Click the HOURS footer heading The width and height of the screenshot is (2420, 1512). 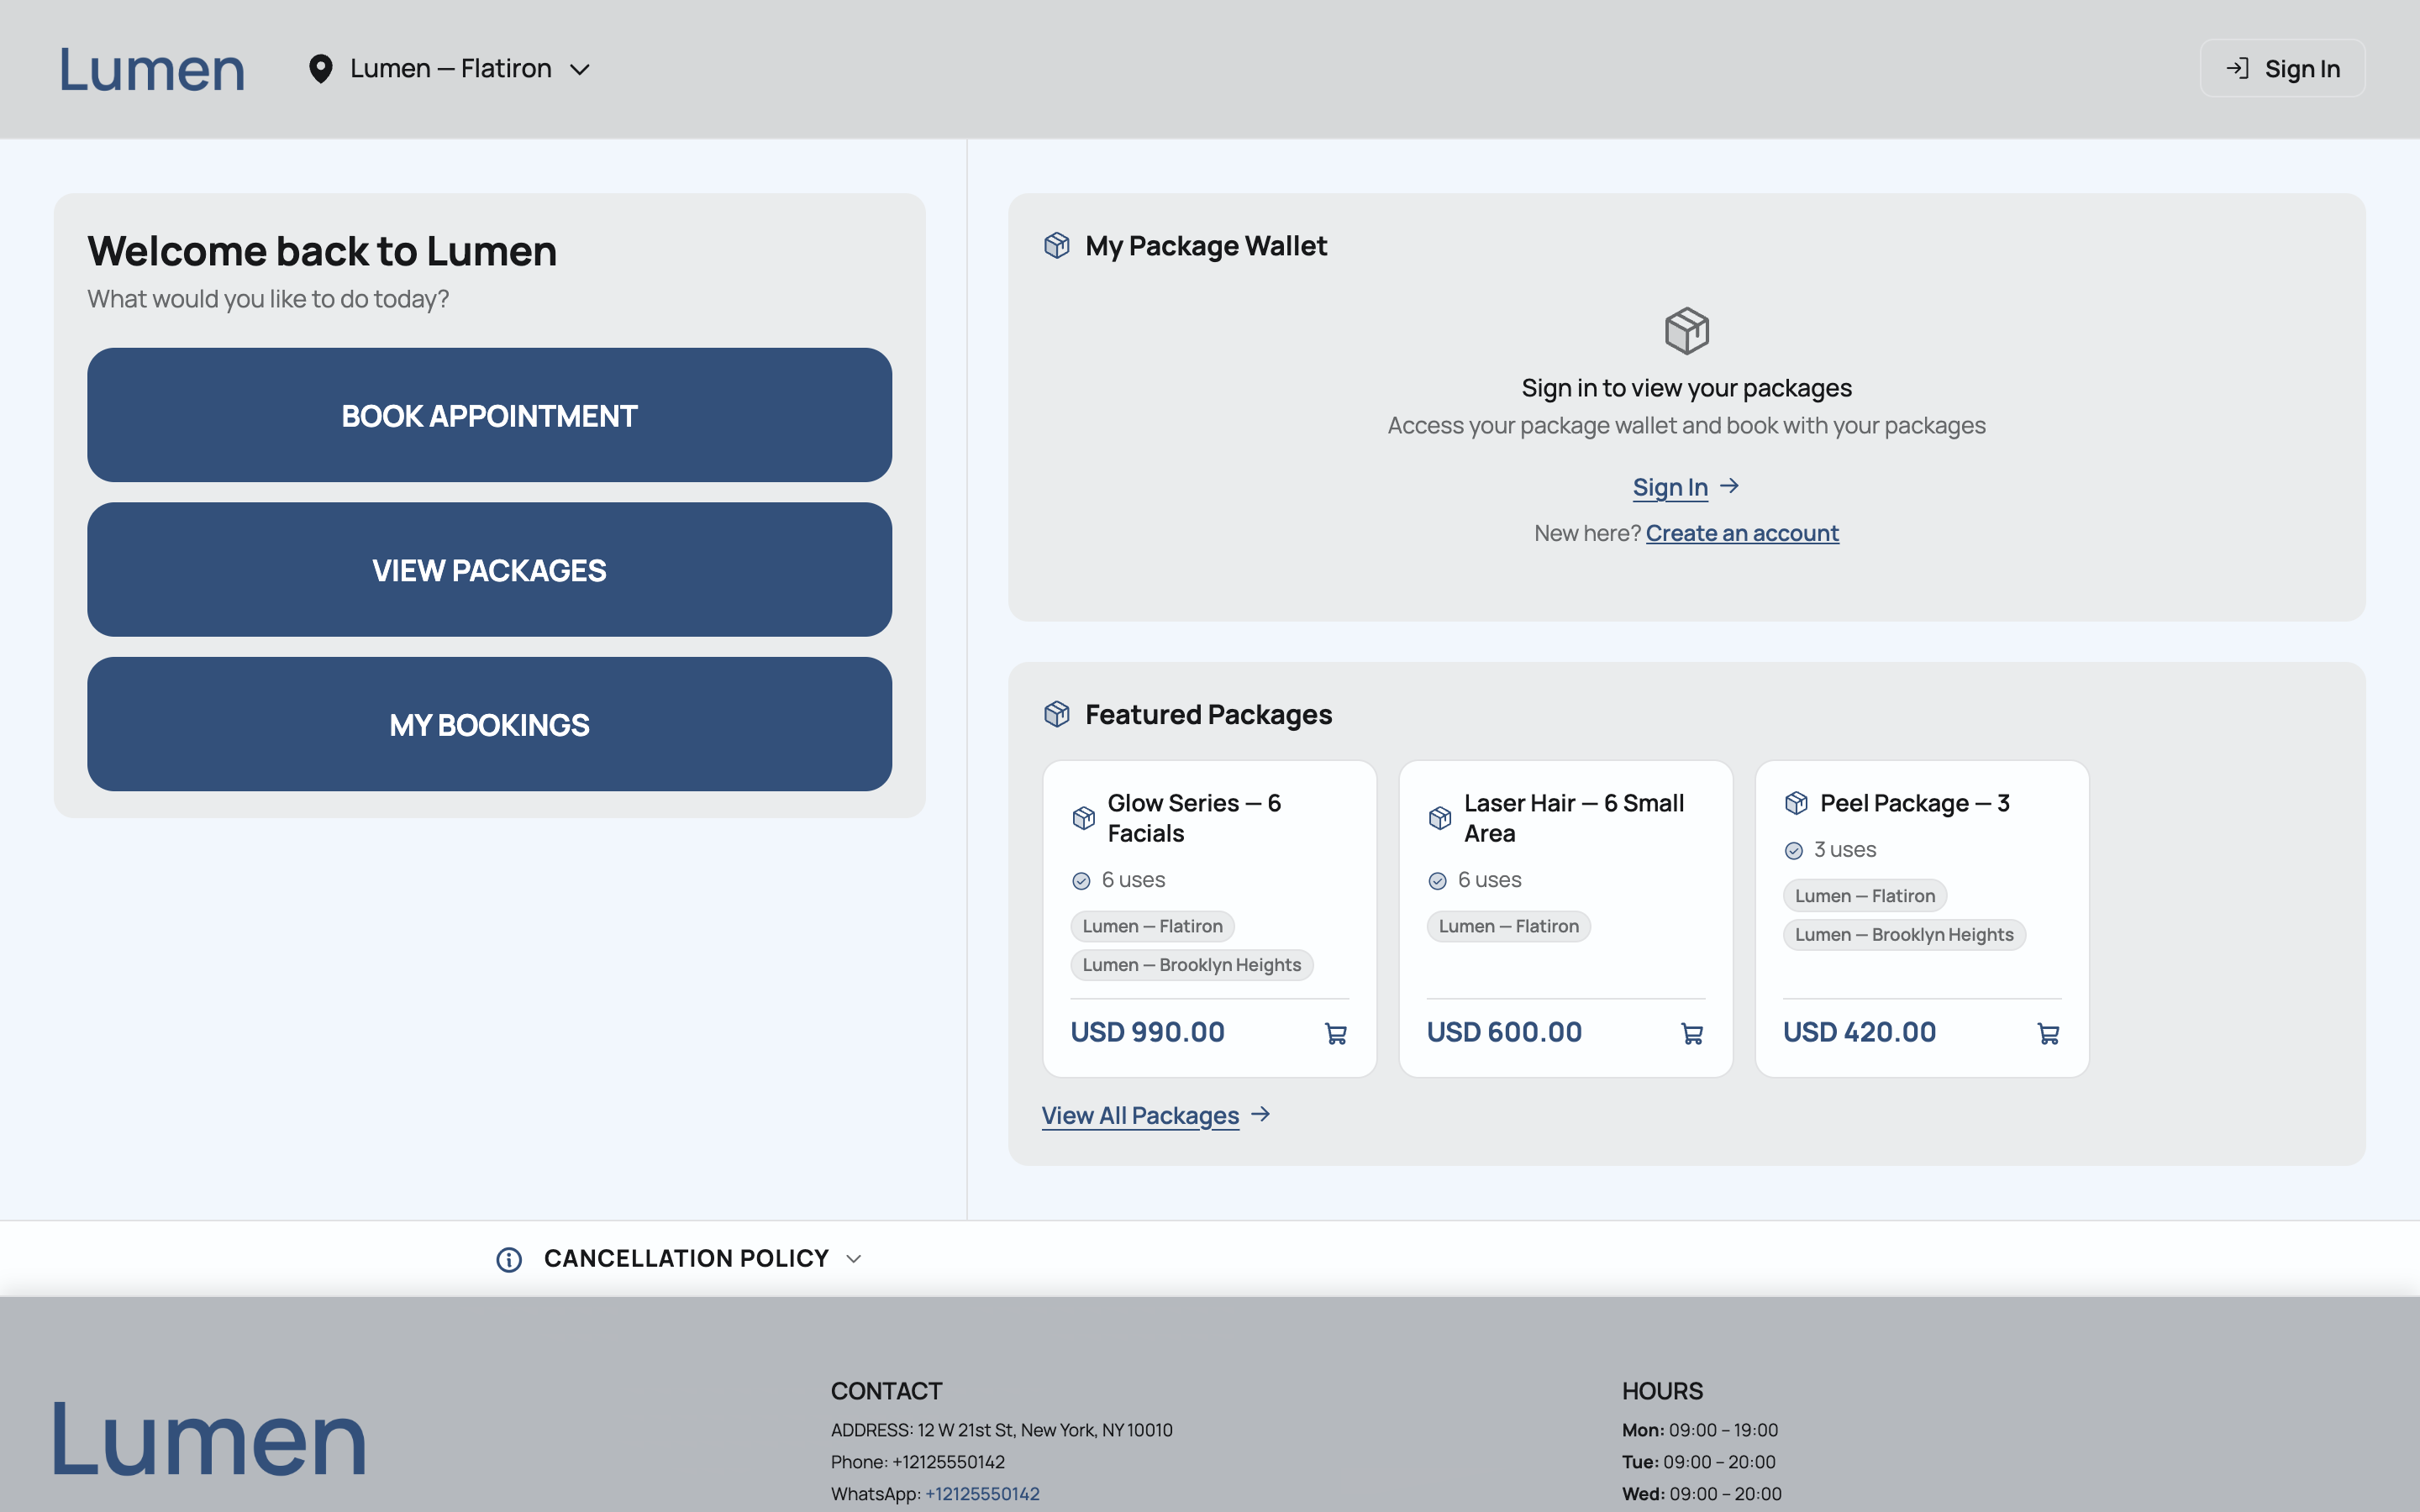(1662, 1390)
